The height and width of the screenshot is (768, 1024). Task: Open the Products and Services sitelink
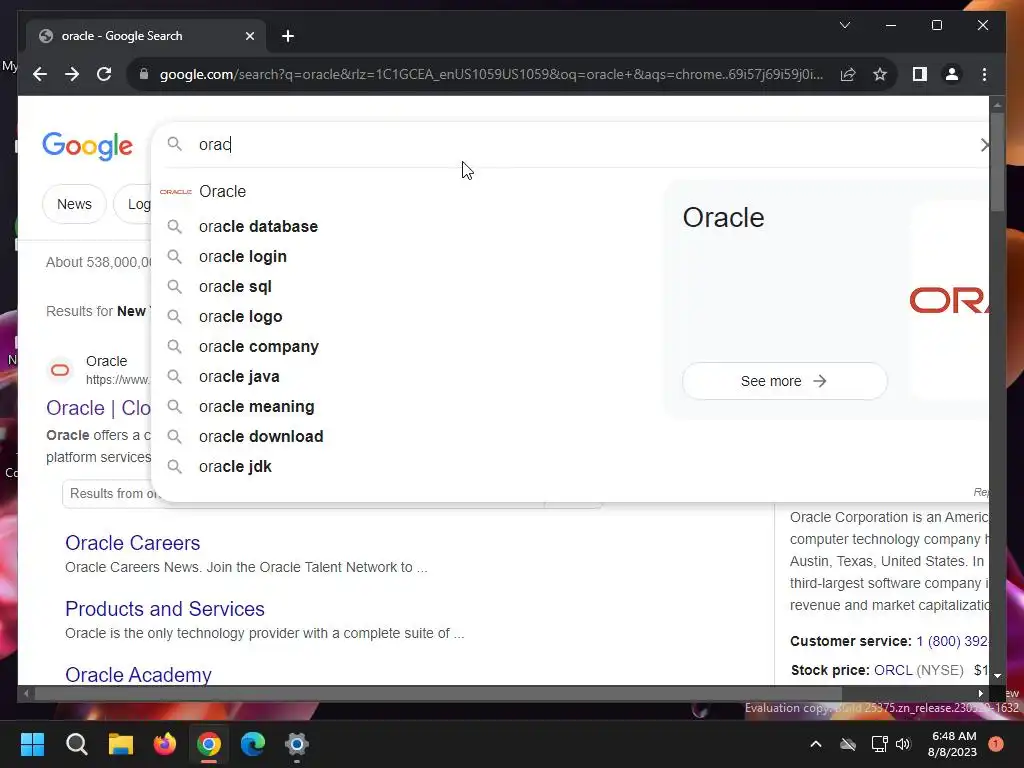(x=165, y=609)
